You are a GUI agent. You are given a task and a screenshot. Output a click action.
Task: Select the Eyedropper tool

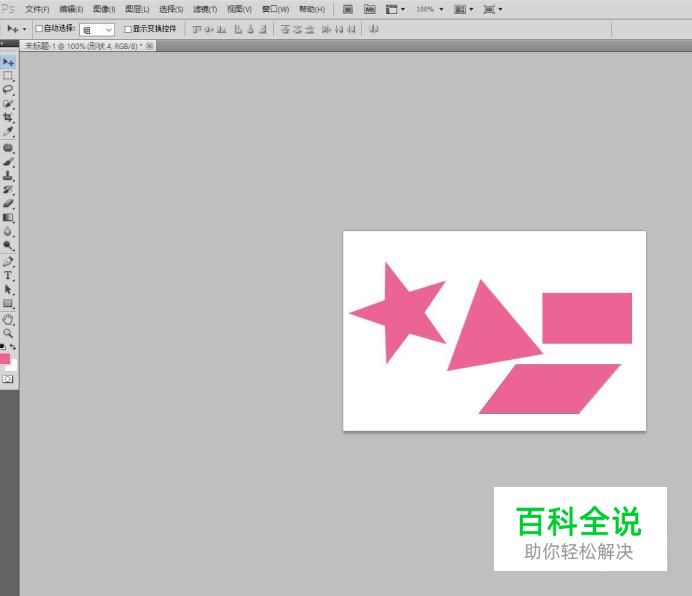[8, 132]
